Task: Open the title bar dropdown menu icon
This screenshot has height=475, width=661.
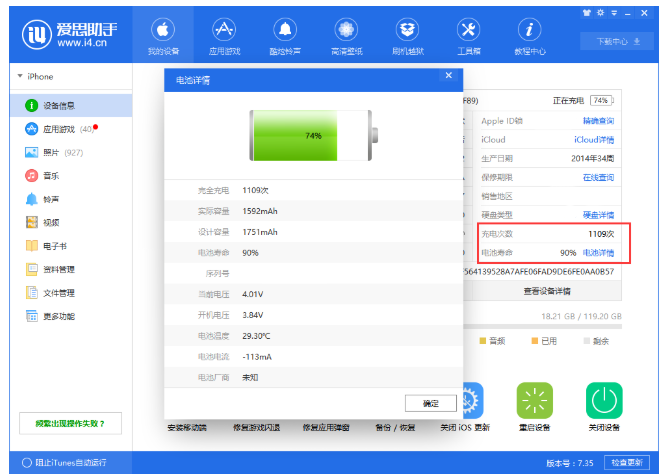Action: 614,13
